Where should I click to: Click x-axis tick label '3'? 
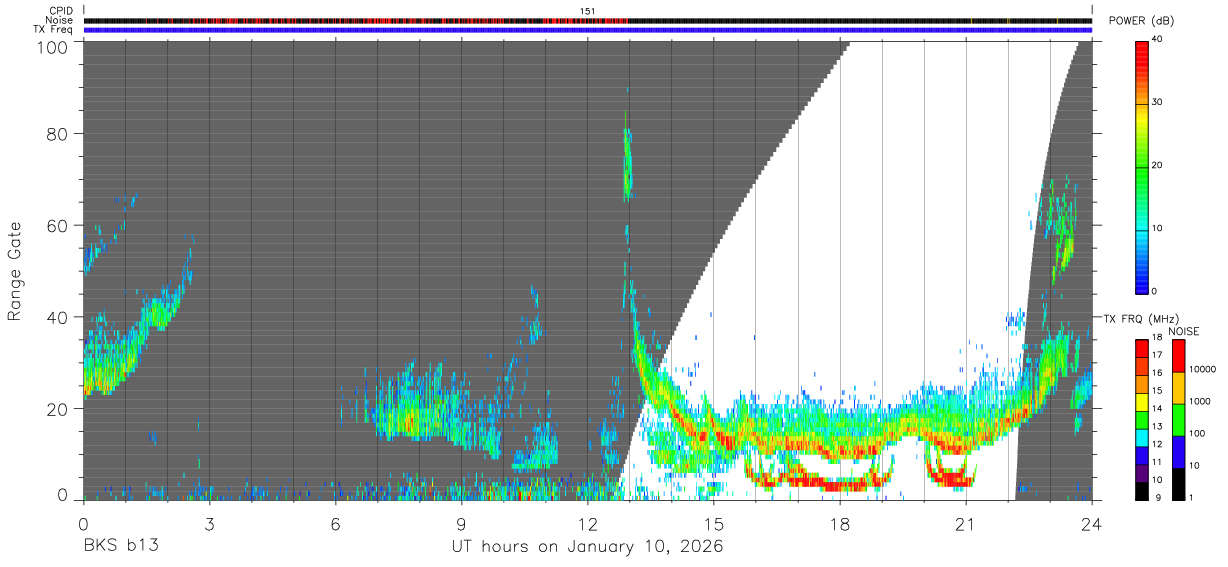[208, 523]
